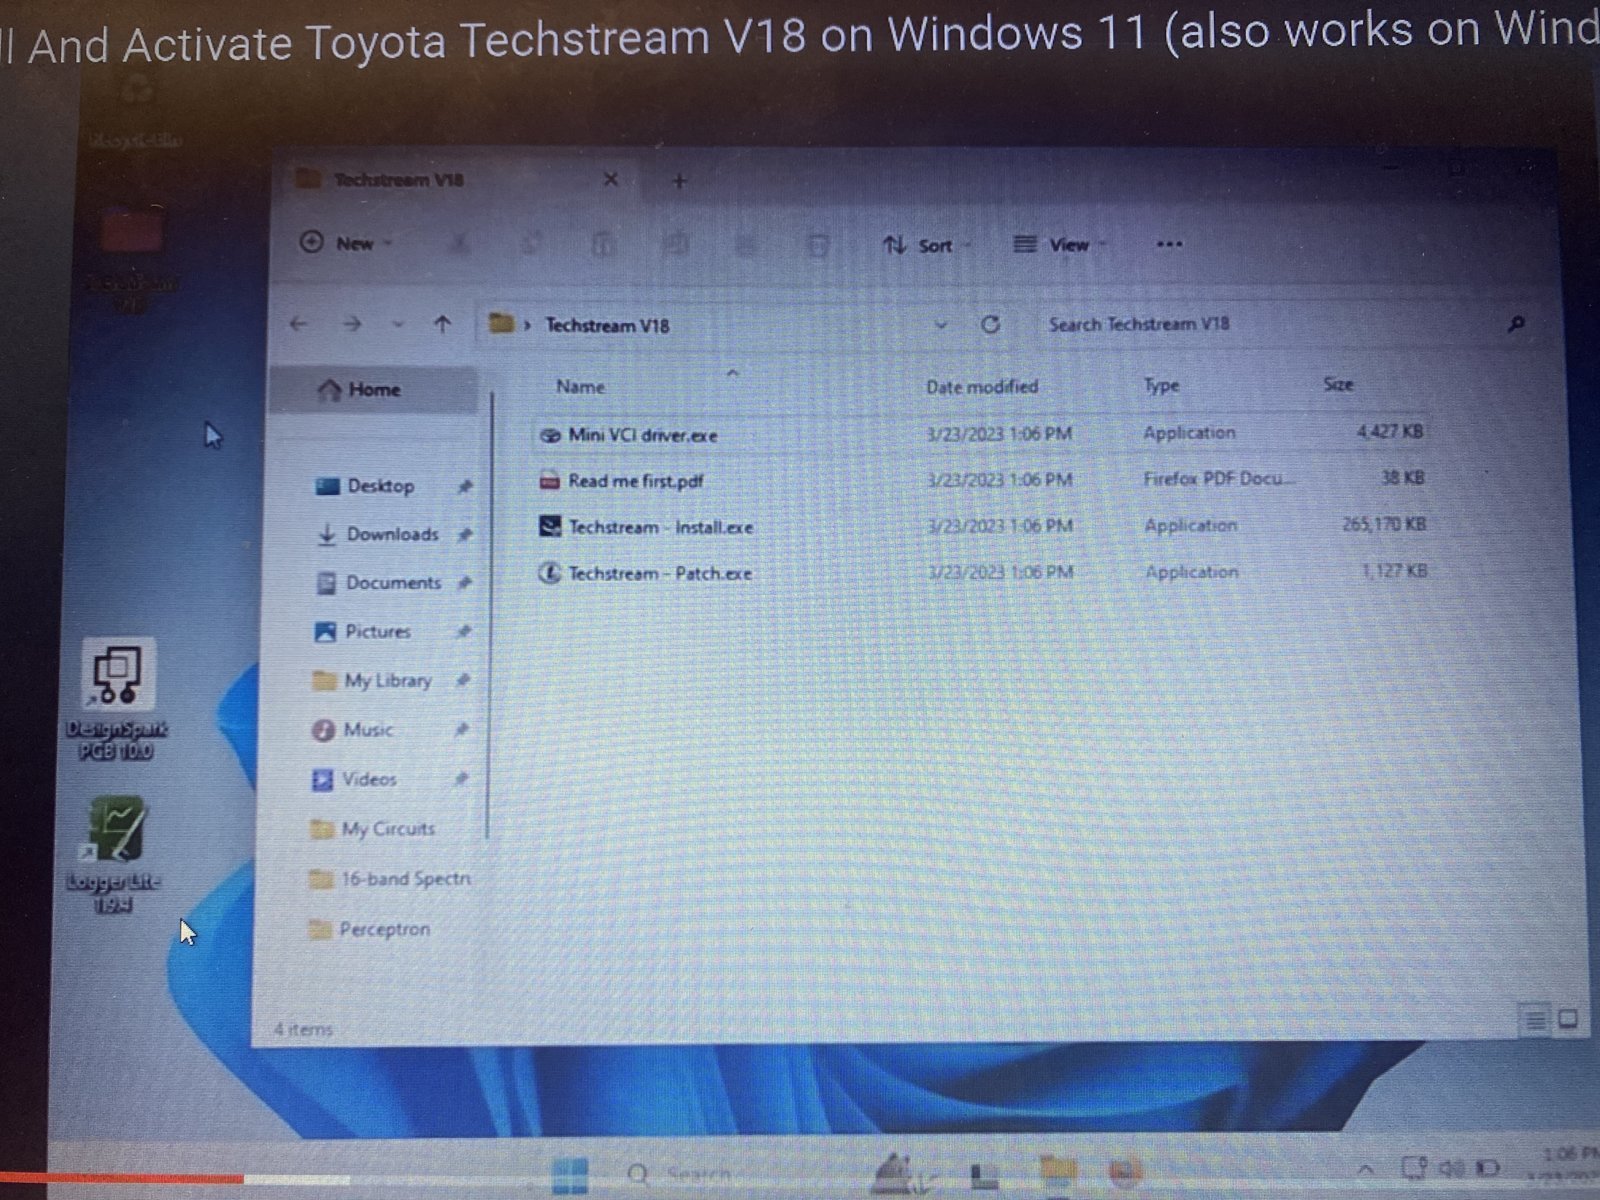Refresh the Techstream V18 folder
Image resolution: width=1600 pixels, height=1200 pixels.
(990, 324)
